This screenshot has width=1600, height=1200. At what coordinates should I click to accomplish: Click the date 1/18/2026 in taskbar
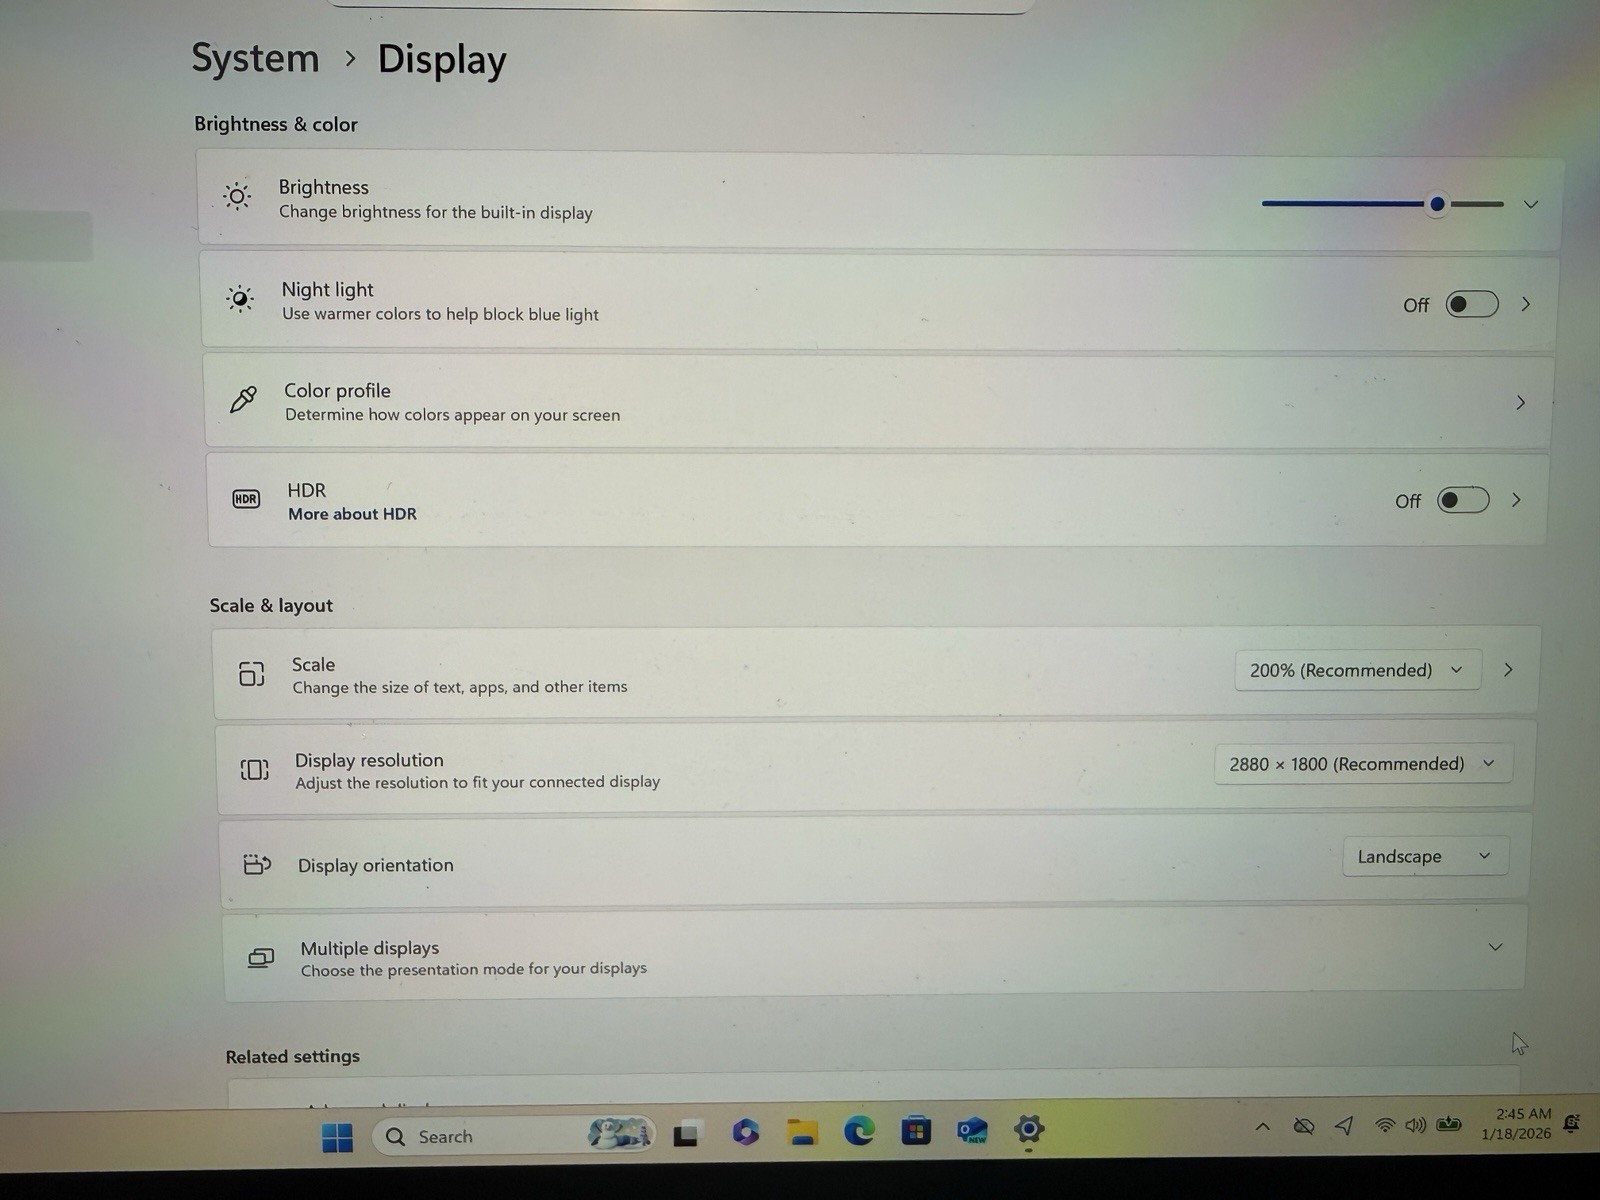tap(1516, 1134)
